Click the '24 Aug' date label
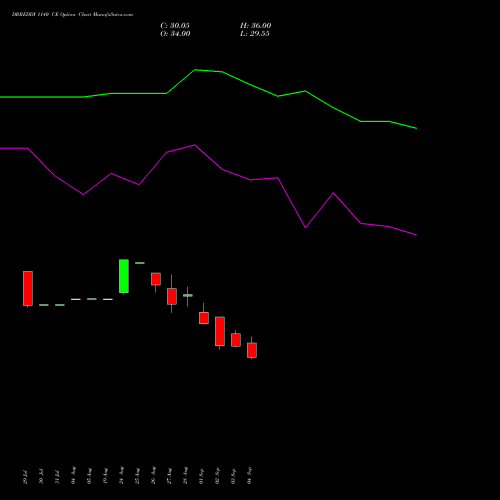Viewport: 500px width, 500px height. click(x=121, y=475)
